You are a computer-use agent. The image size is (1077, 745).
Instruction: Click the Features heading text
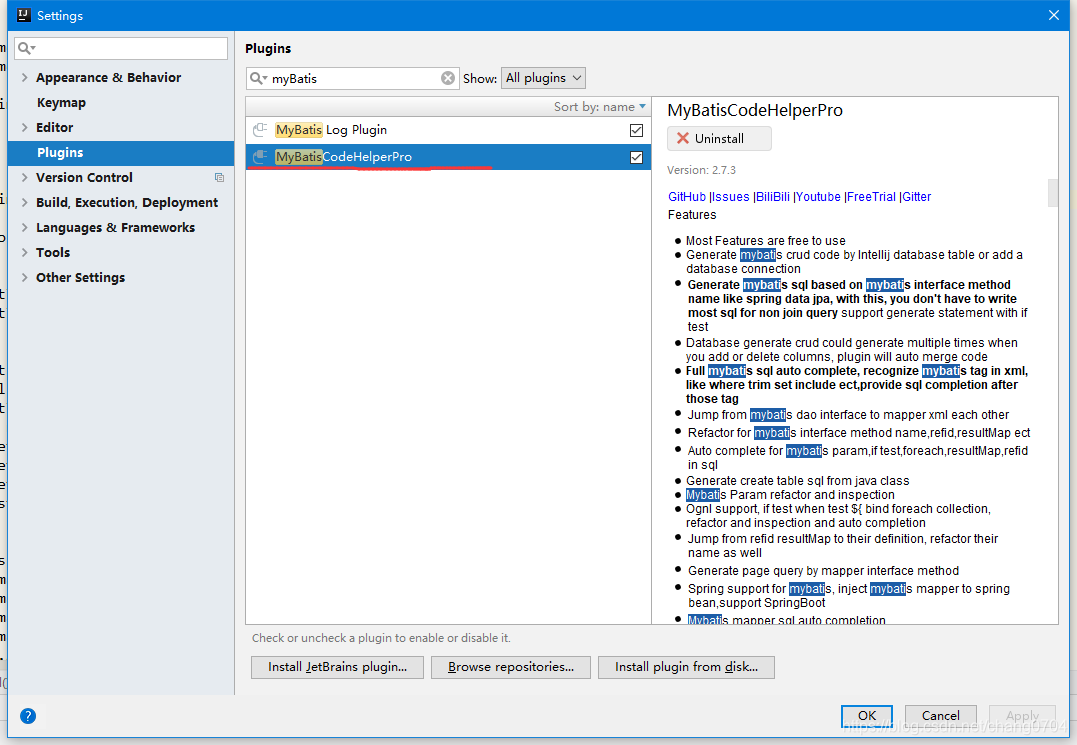pyautogui.click(x=692, y=215)
